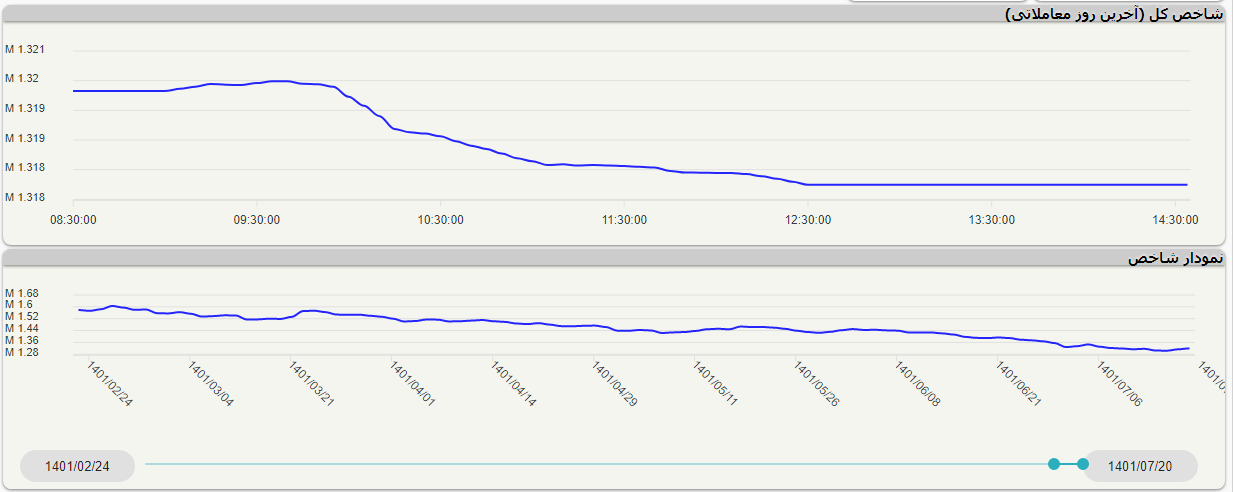Click the right handle of date range slider

click(x=1083, y=464)
